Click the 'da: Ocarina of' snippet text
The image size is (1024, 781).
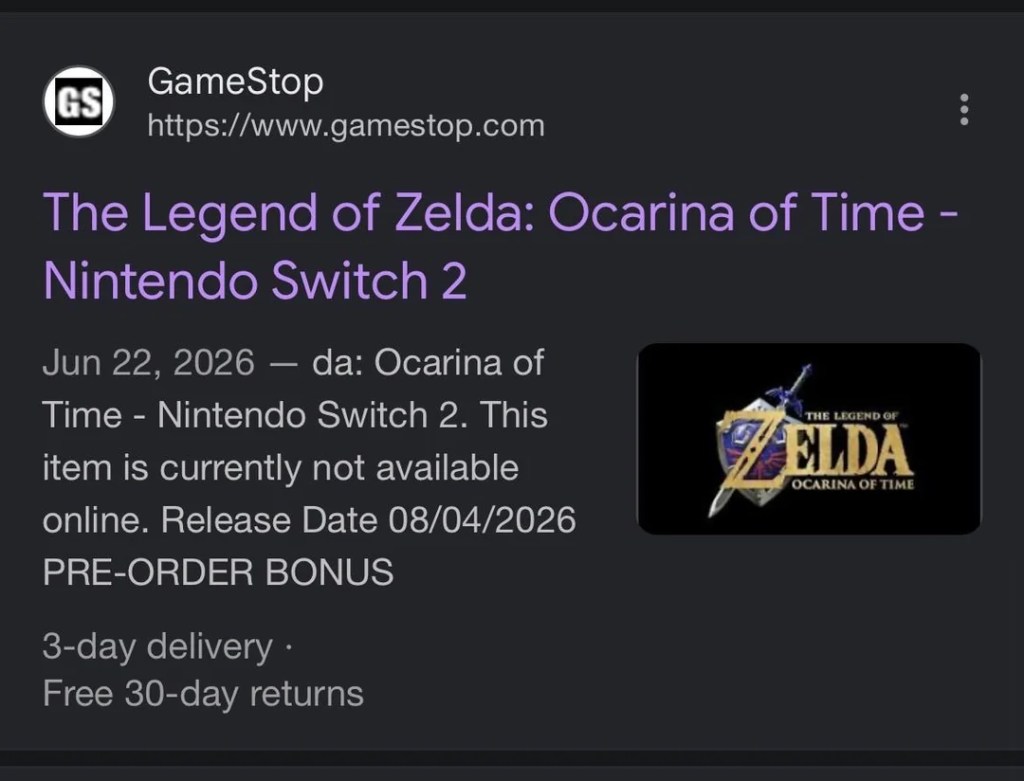tap(428, 362)
